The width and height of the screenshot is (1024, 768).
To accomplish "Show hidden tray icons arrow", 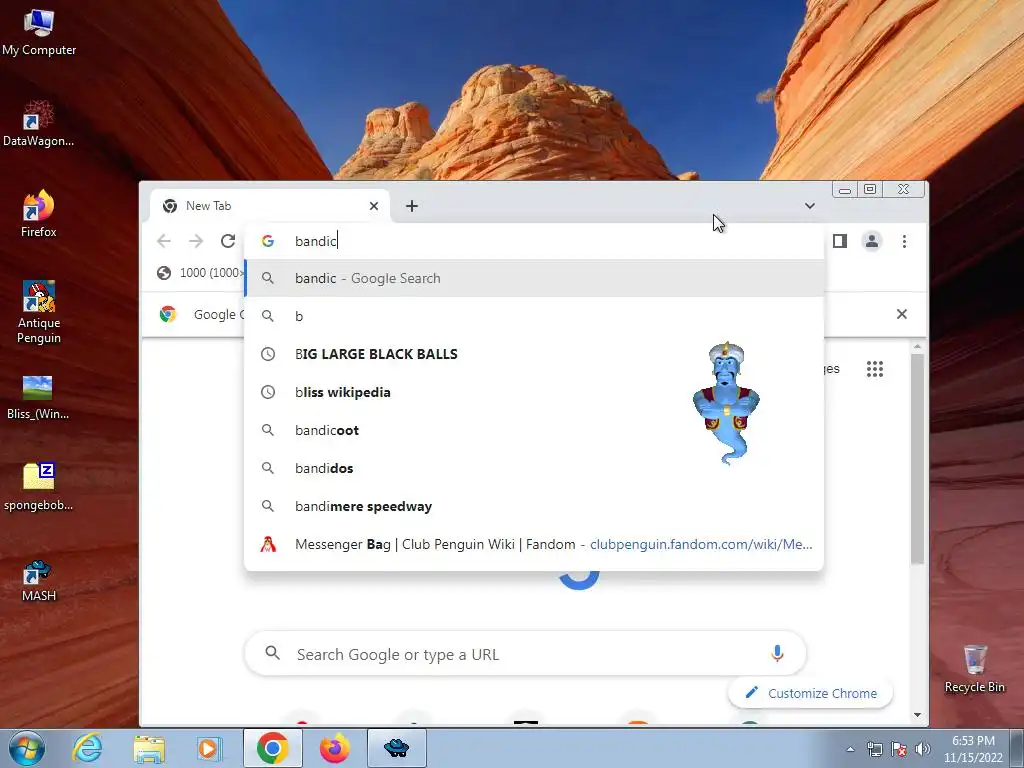I will (850, 749).
